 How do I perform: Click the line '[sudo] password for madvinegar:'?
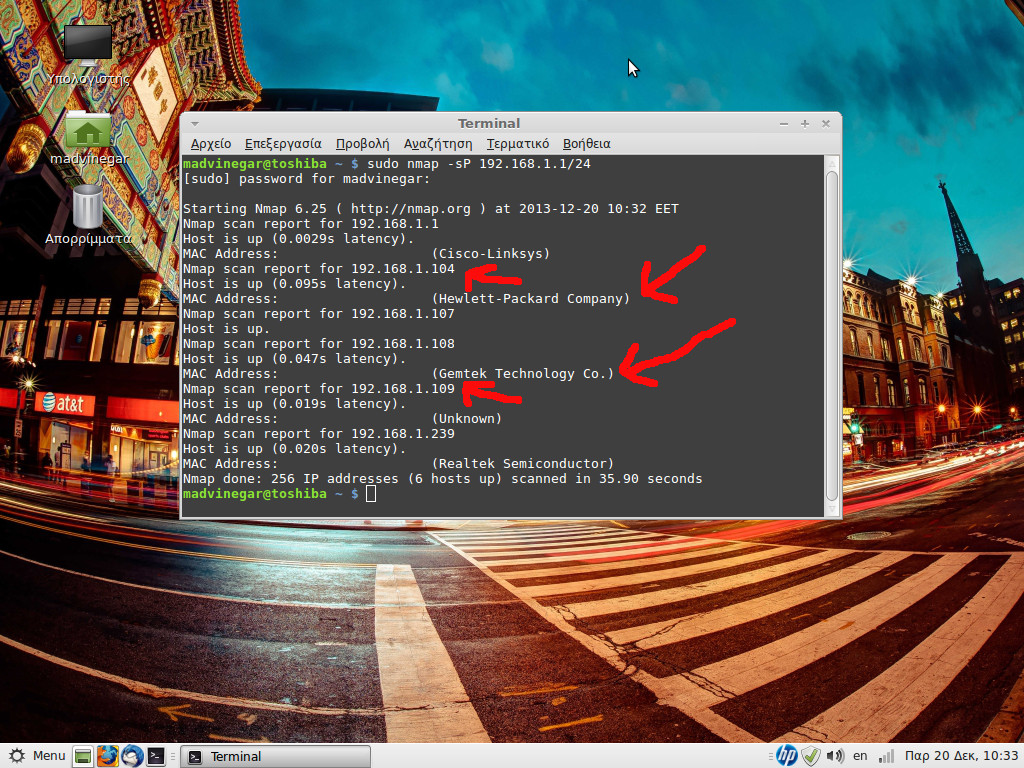[x=307, y=179]
